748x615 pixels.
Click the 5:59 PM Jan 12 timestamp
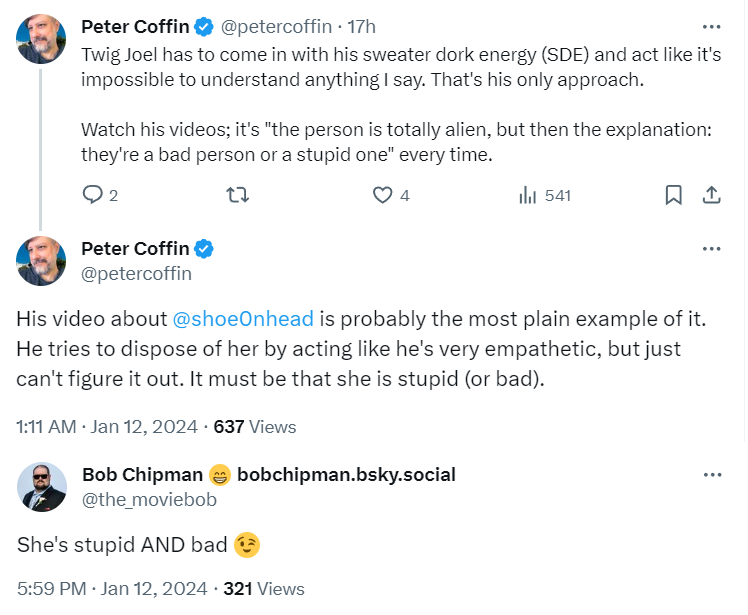click(111, 589)
